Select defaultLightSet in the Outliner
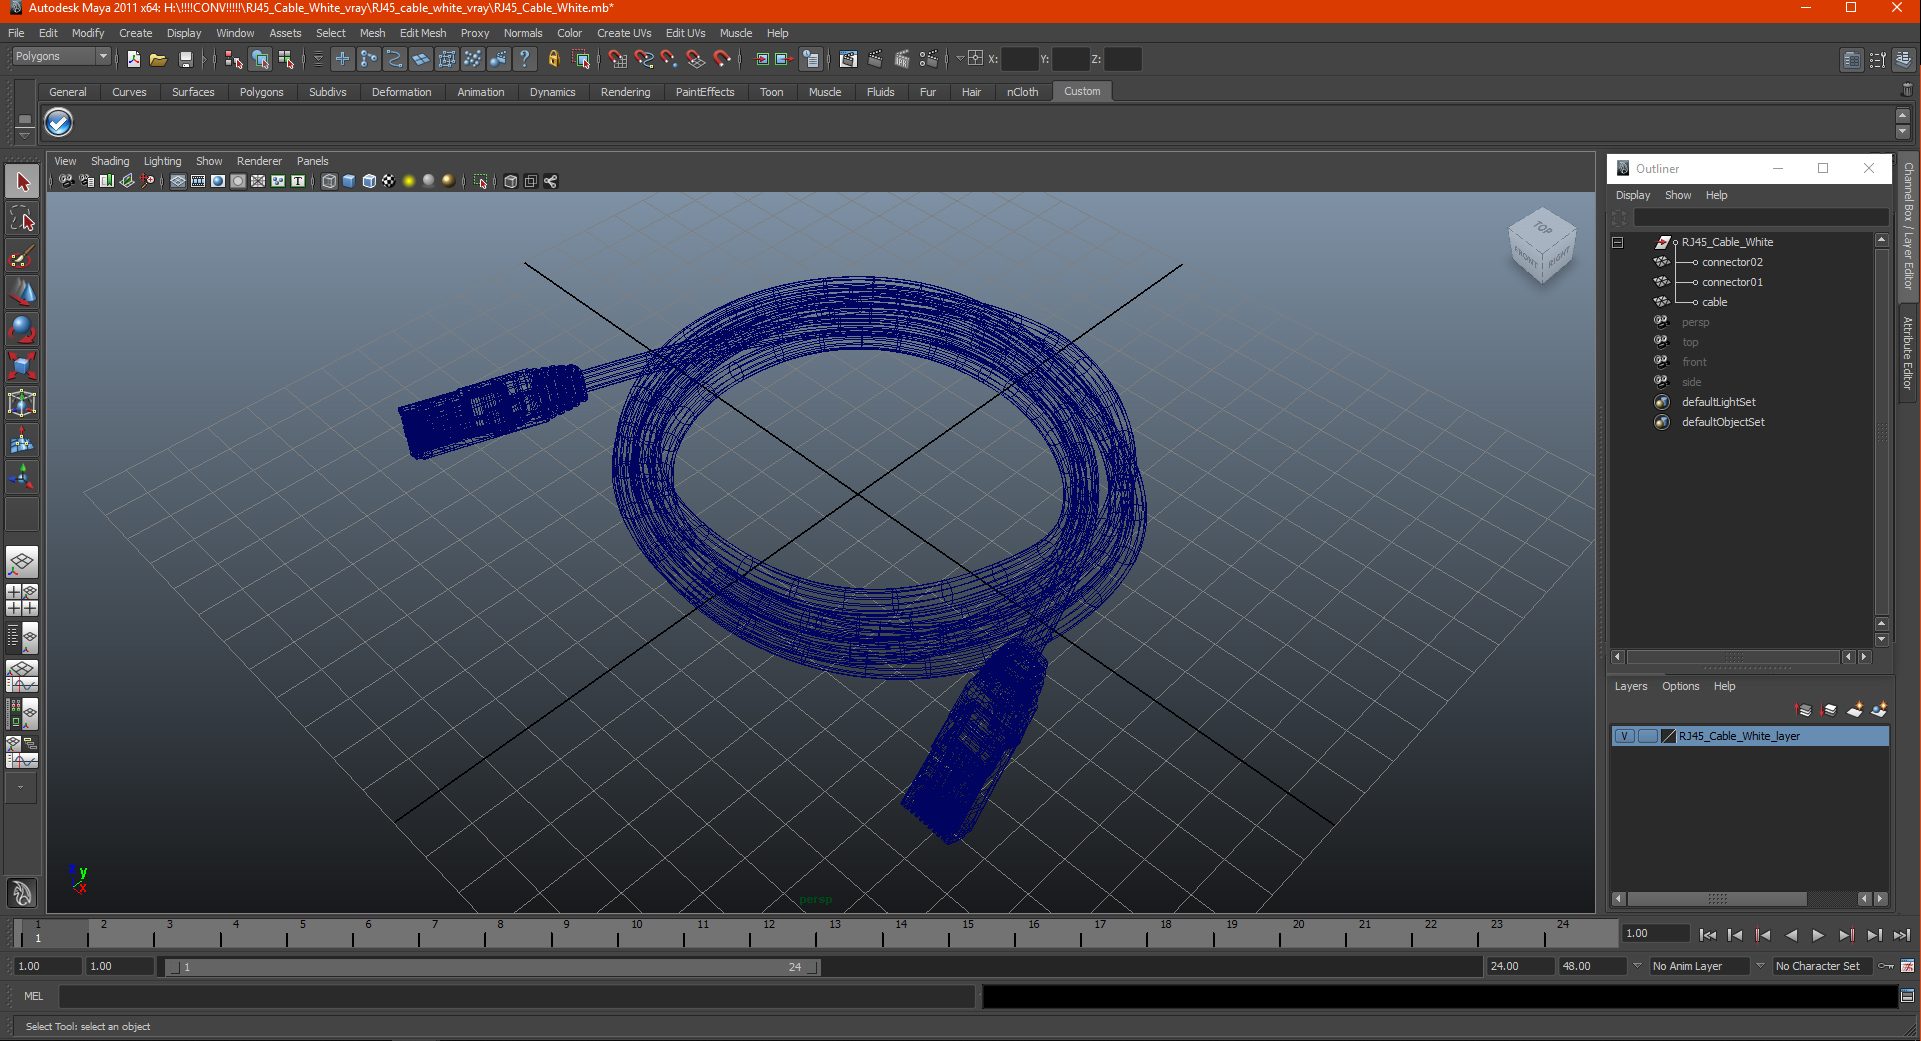This screenshot has height=1041, width=1921. tap(1718, 402)
